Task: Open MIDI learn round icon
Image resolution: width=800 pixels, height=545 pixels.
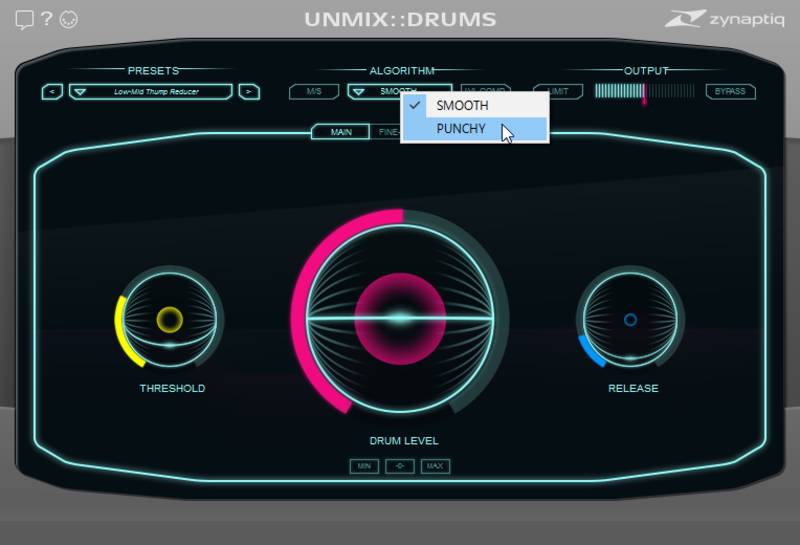Action: coord(69,19)
